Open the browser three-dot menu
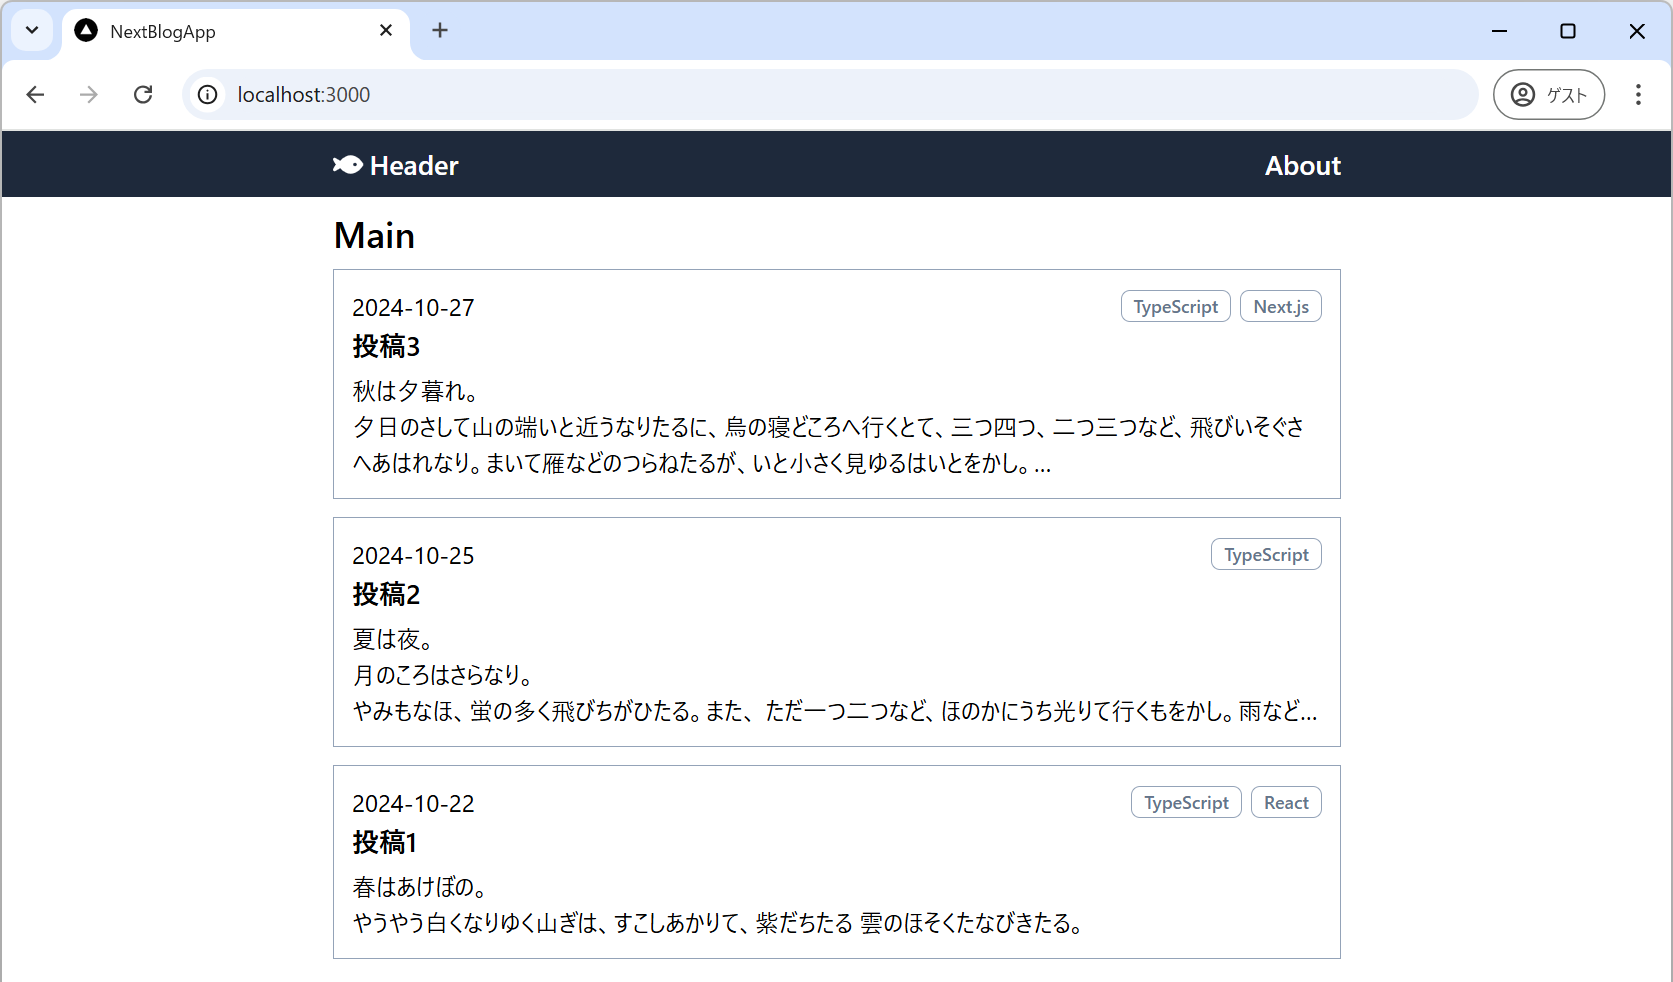Screen dimensions: 1673x982 point(1637,94)
